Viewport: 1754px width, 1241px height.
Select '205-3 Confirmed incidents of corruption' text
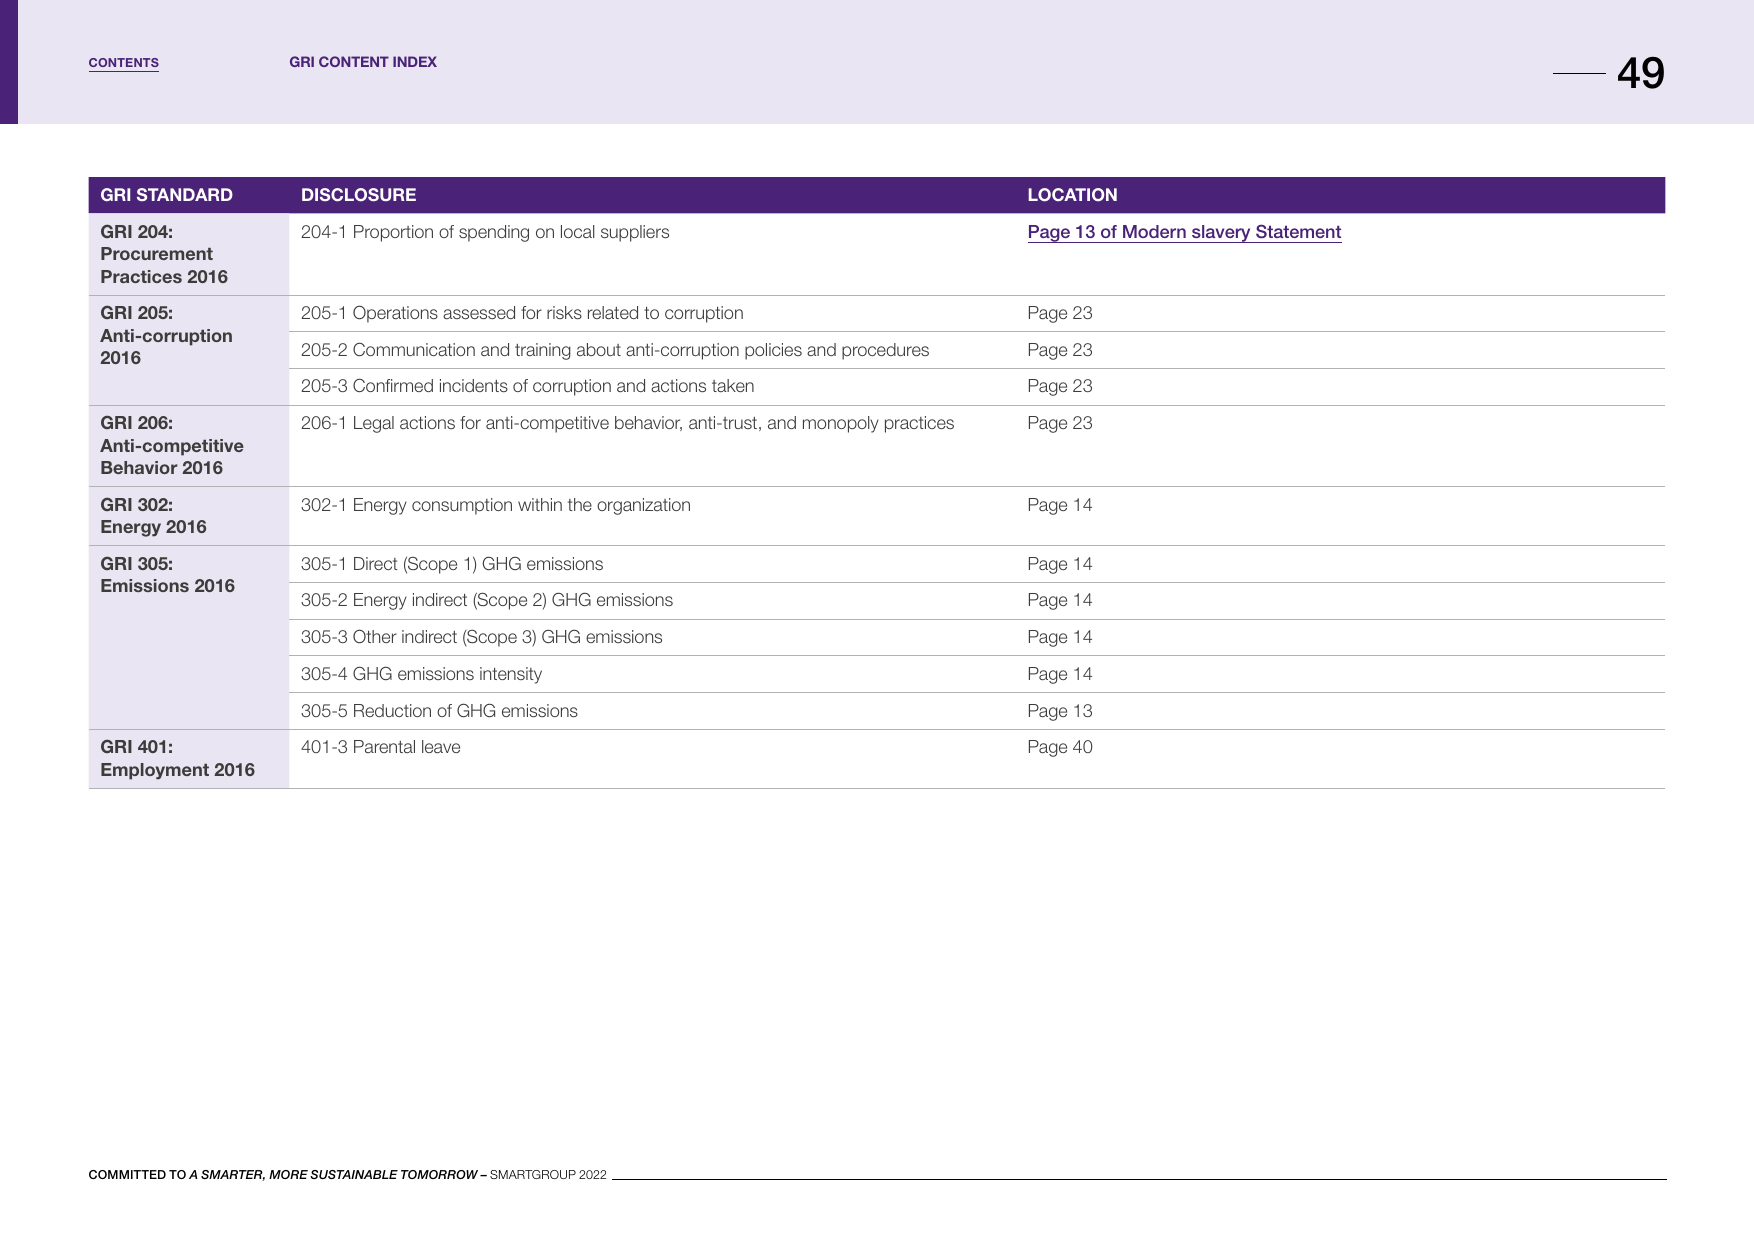528,386
